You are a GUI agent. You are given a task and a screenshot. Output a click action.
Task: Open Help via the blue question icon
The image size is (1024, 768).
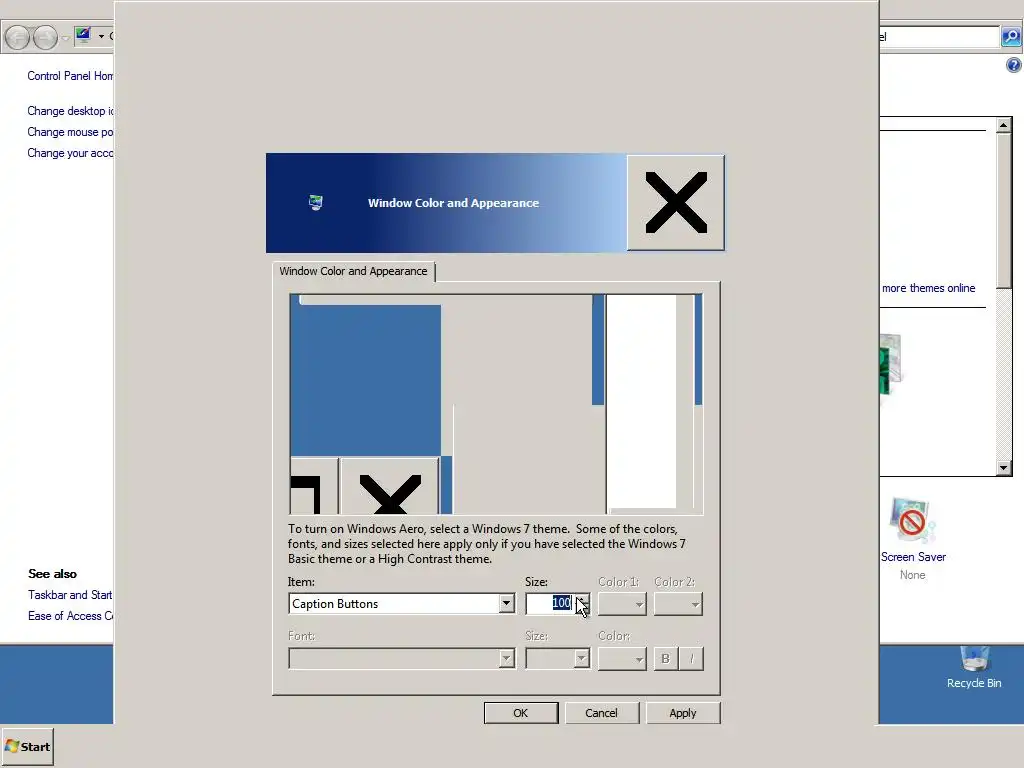[x=1014, y=65]
